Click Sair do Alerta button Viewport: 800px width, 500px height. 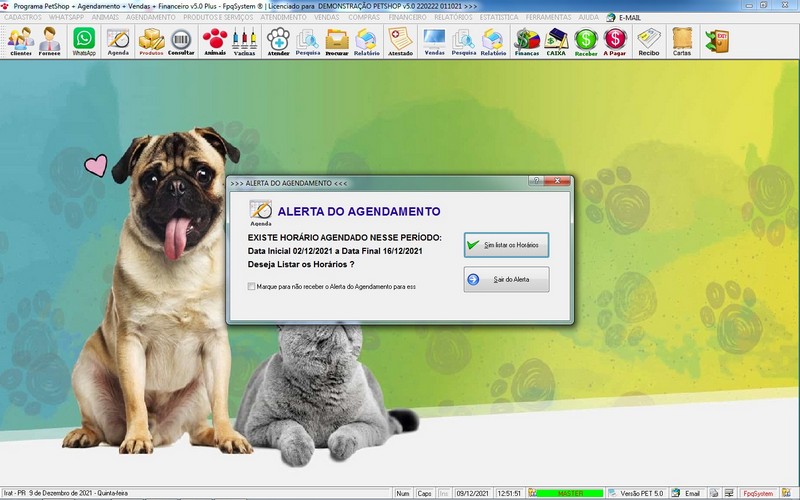click(x=507, y=280)
